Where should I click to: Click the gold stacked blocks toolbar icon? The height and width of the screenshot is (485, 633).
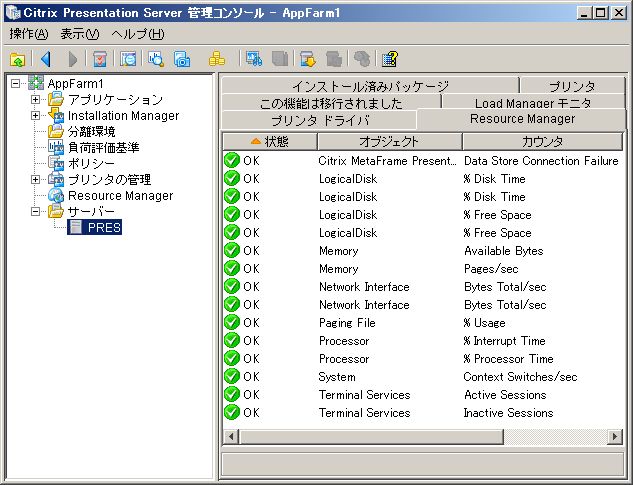(217, 59)
